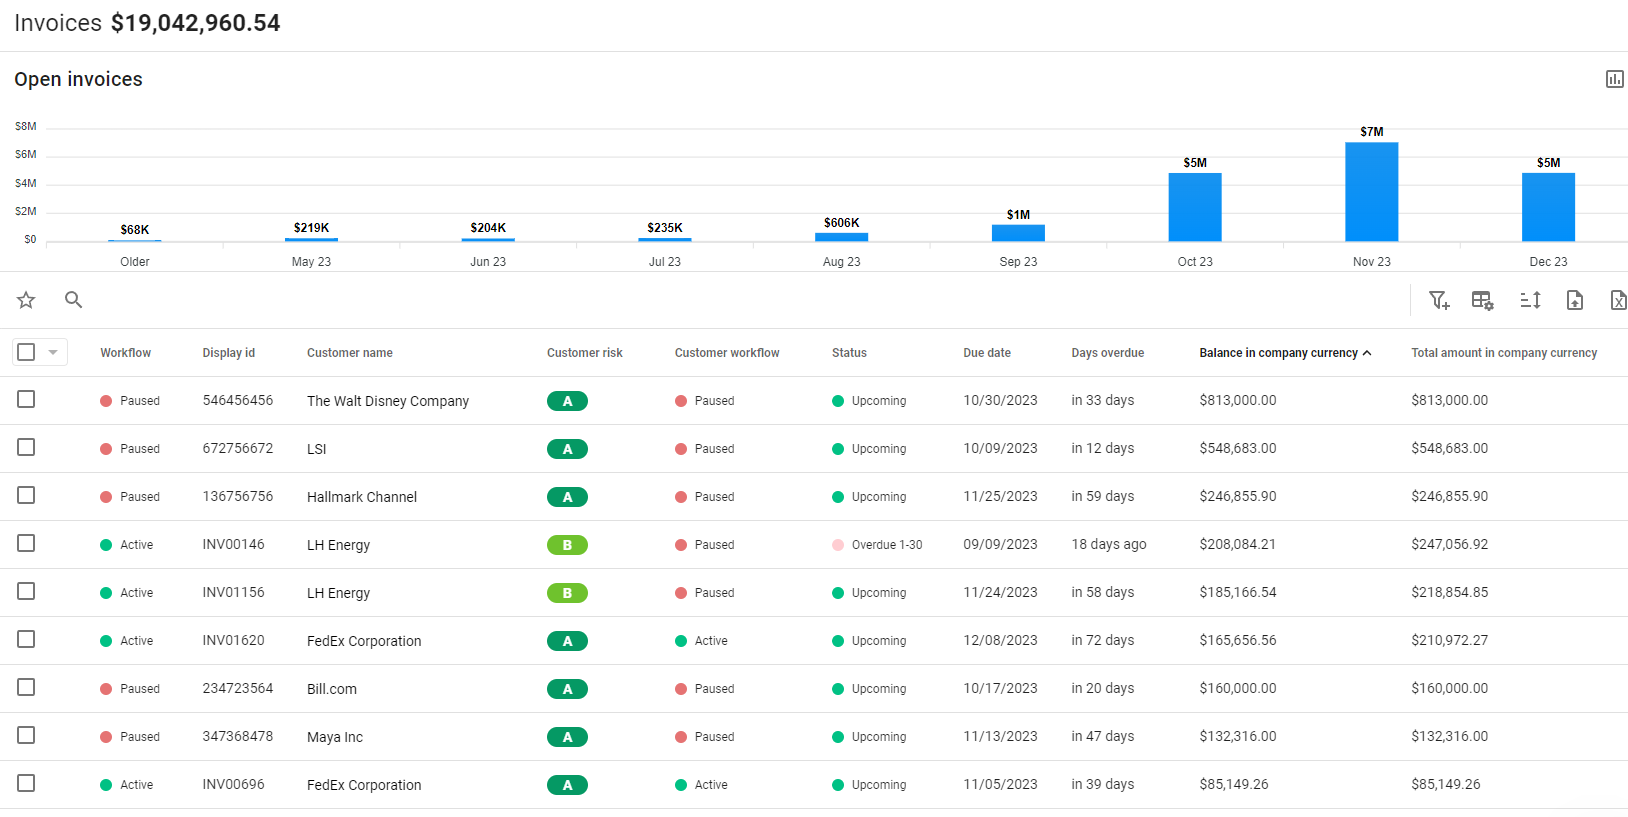
Task: Toggle sort arrow on Balance in company currency
Action: (x=1367, y=353)
